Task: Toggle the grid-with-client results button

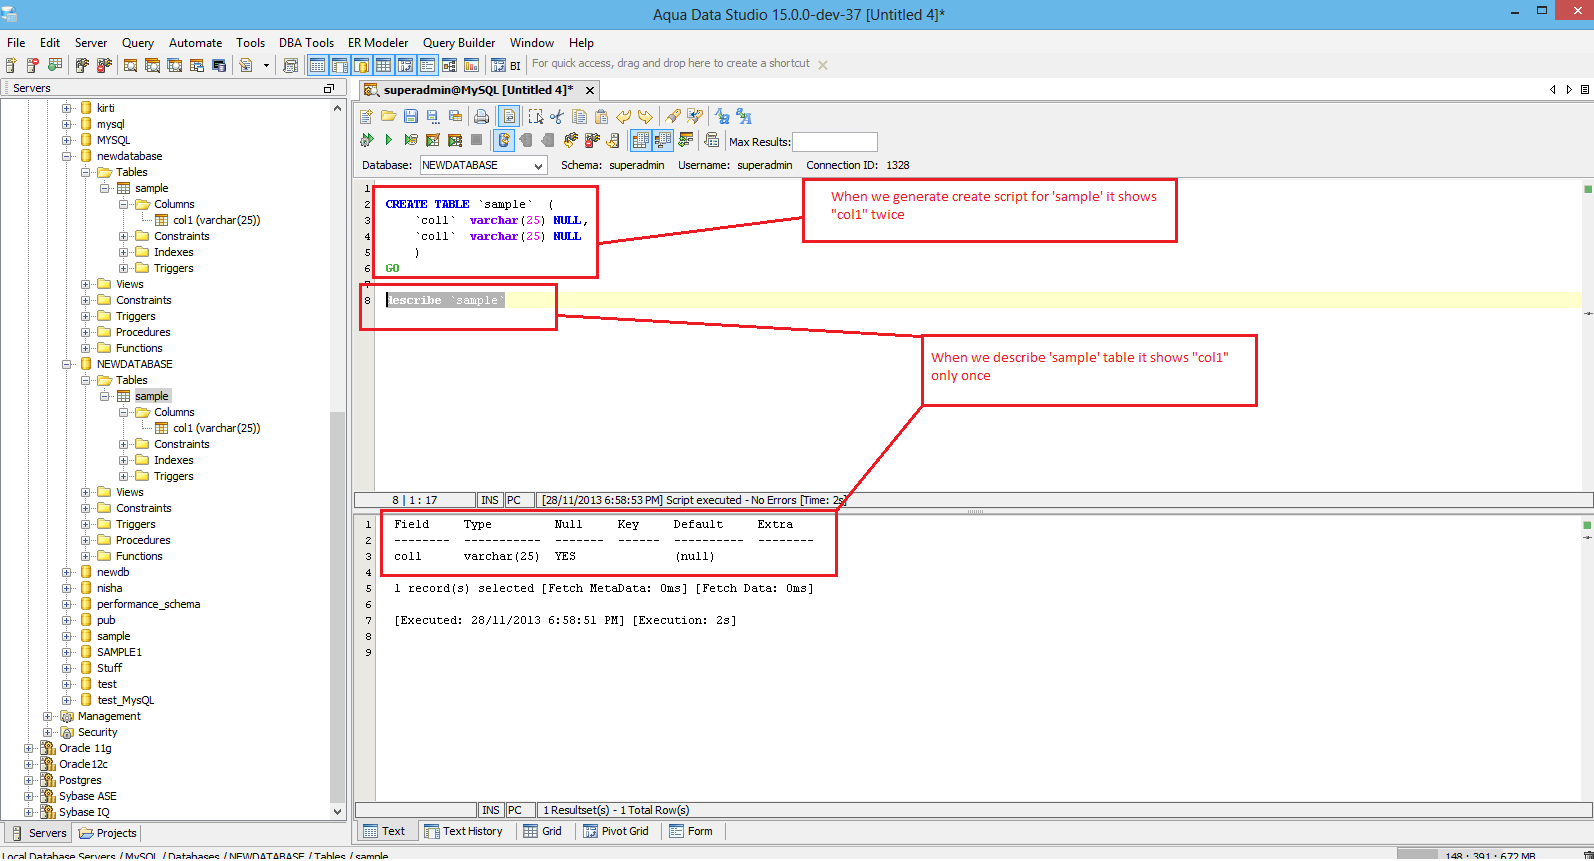Action: (662, 140)
